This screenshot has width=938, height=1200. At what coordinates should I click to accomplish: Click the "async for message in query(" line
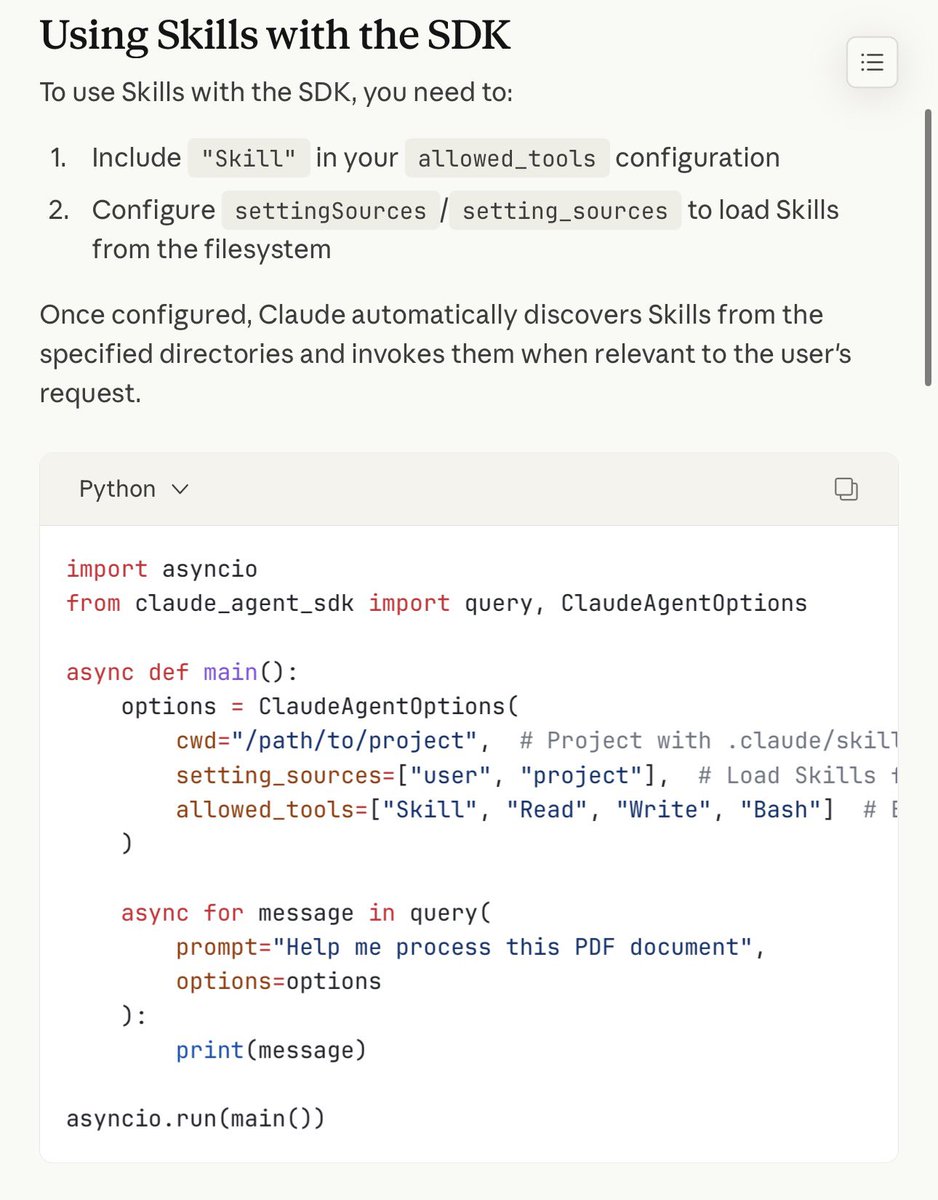(x=306, y=913)
